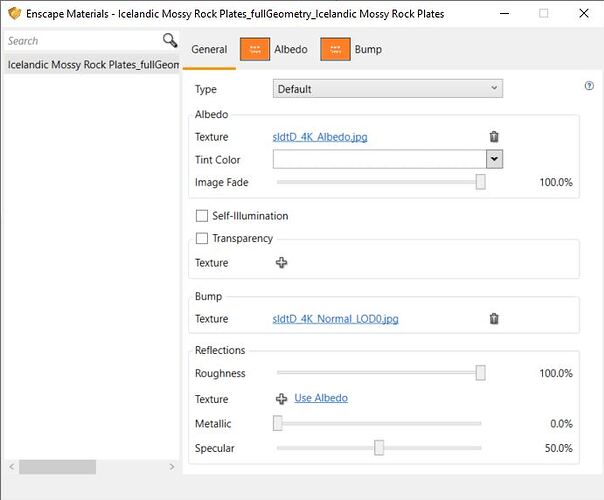Click the Image Fade 100.0% value

pos(556,182)
